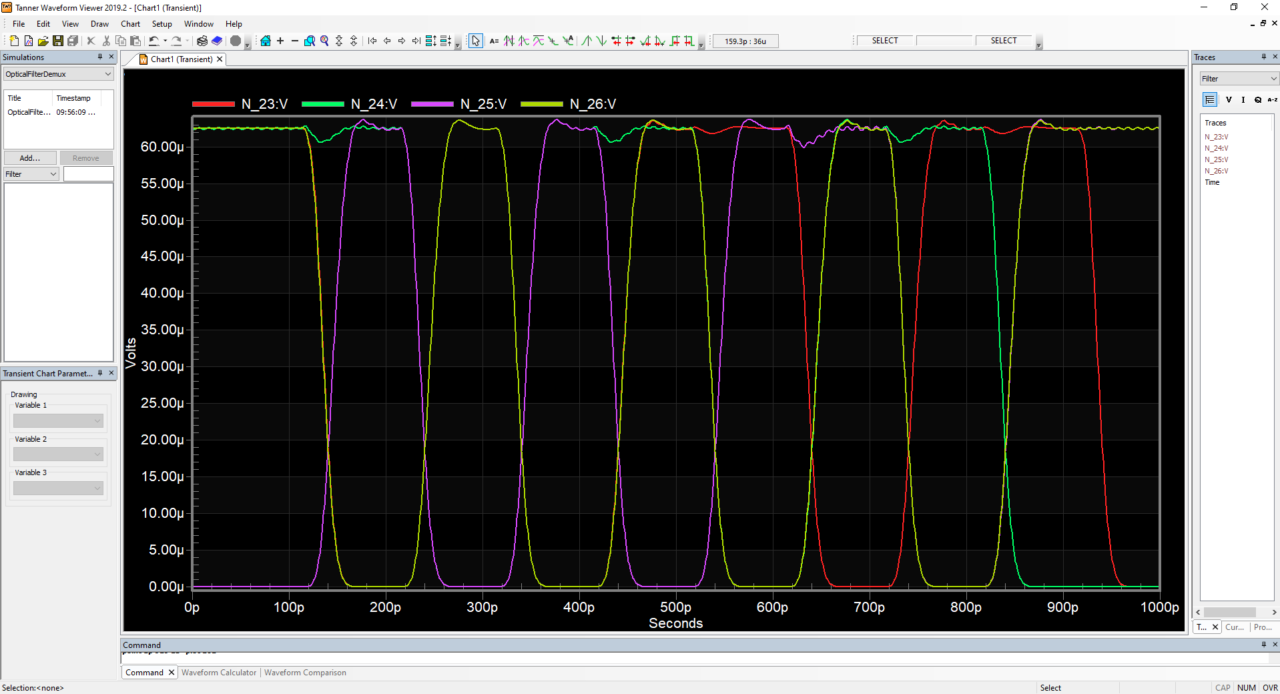Open the OpticalFilterDemux simulation dropdown
Image resolution: width=1280 pixels, height=694 pixels.
pyautogui.click(x=58, y=74)
